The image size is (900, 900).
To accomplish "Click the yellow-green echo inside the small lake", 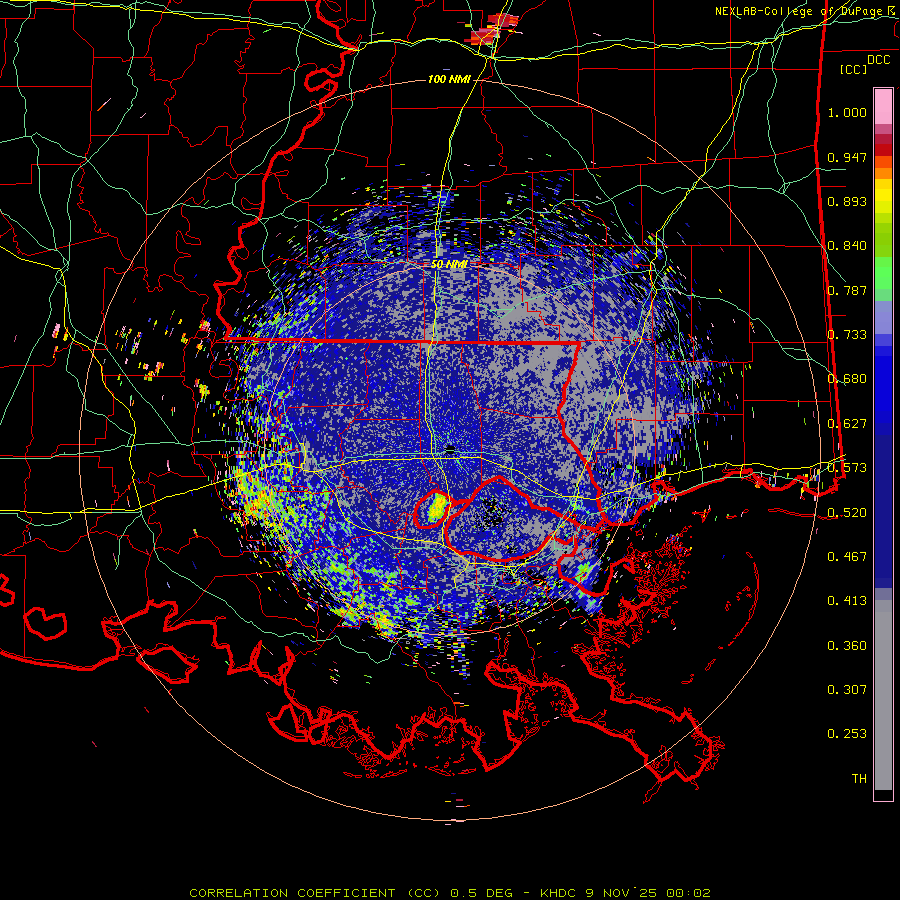I will (x=437, y=507).
